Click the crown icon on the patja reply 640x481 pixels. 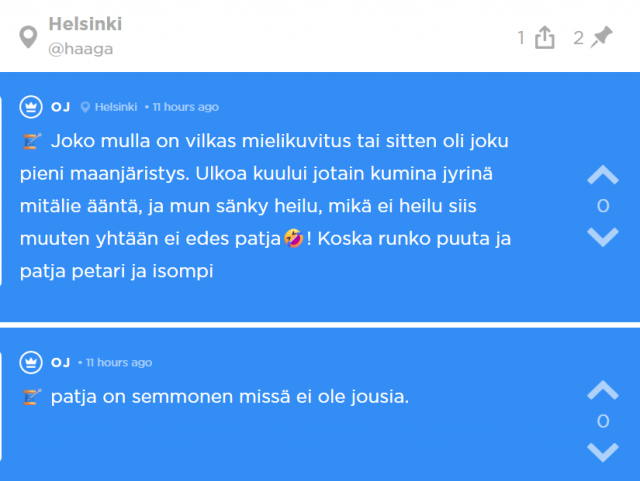click(x=31, y=362)
